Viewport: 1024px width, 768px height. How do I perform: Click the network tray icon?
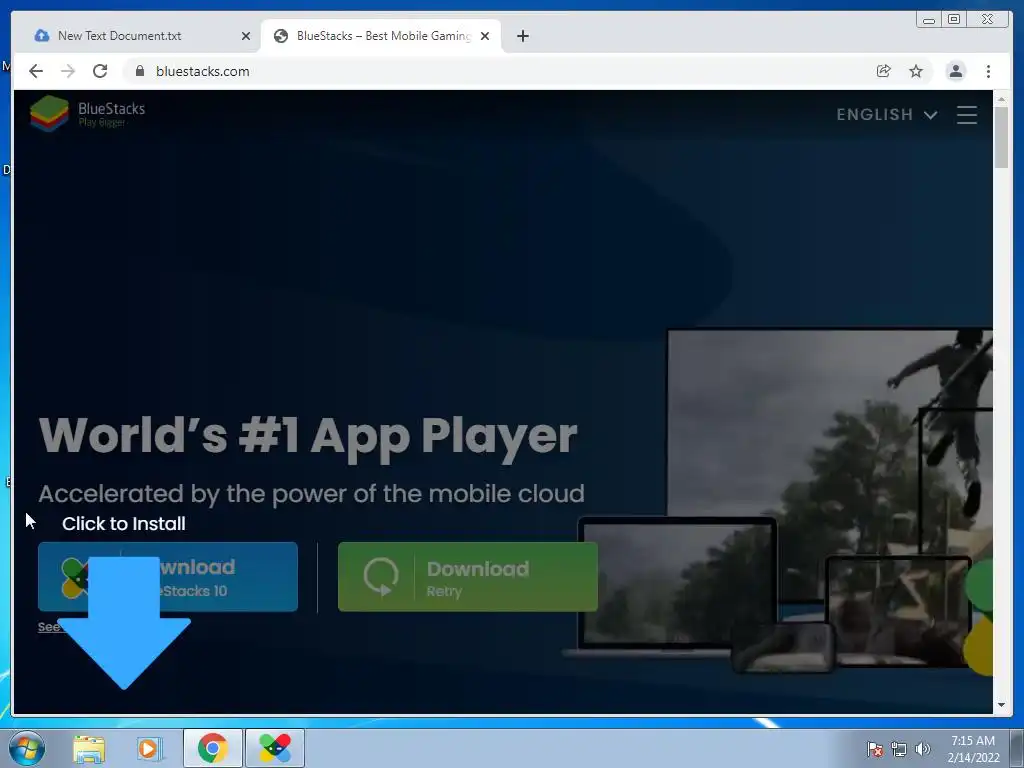[899, 749]
